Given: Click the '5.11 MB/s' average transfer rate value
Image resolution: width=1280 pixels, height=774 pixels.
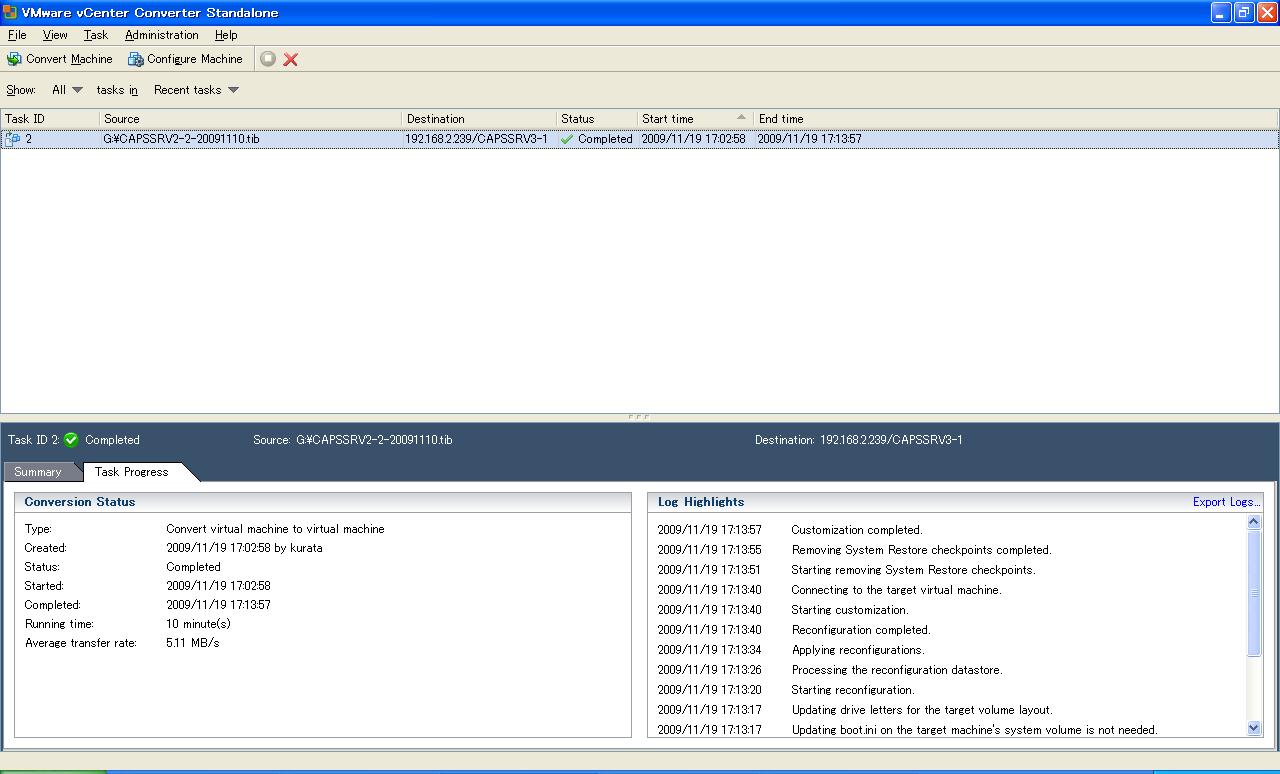Looking at the screenshot, I should [x=193, y=643].
